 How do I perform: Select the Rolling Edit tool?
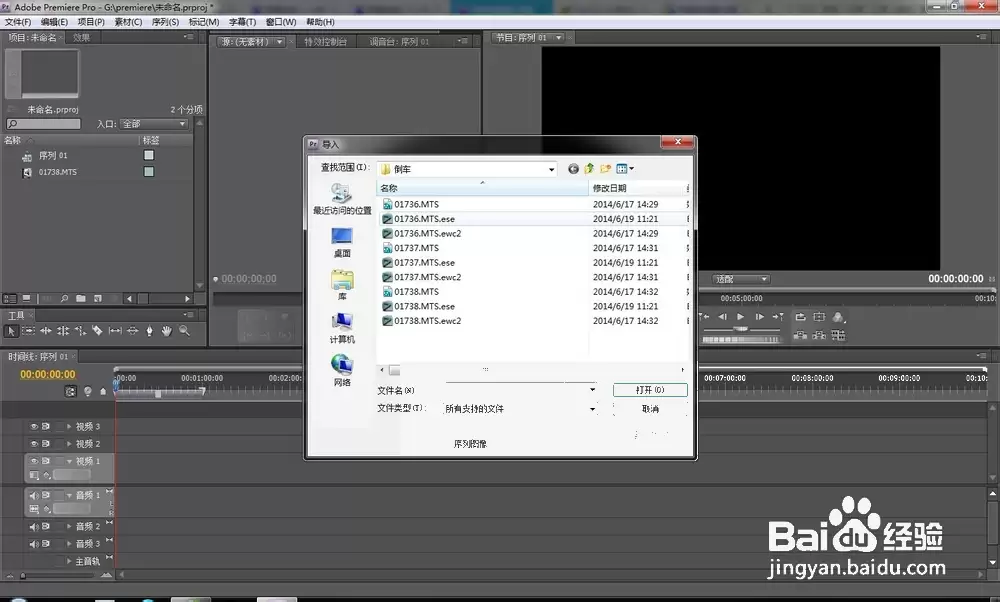(63, 331)
